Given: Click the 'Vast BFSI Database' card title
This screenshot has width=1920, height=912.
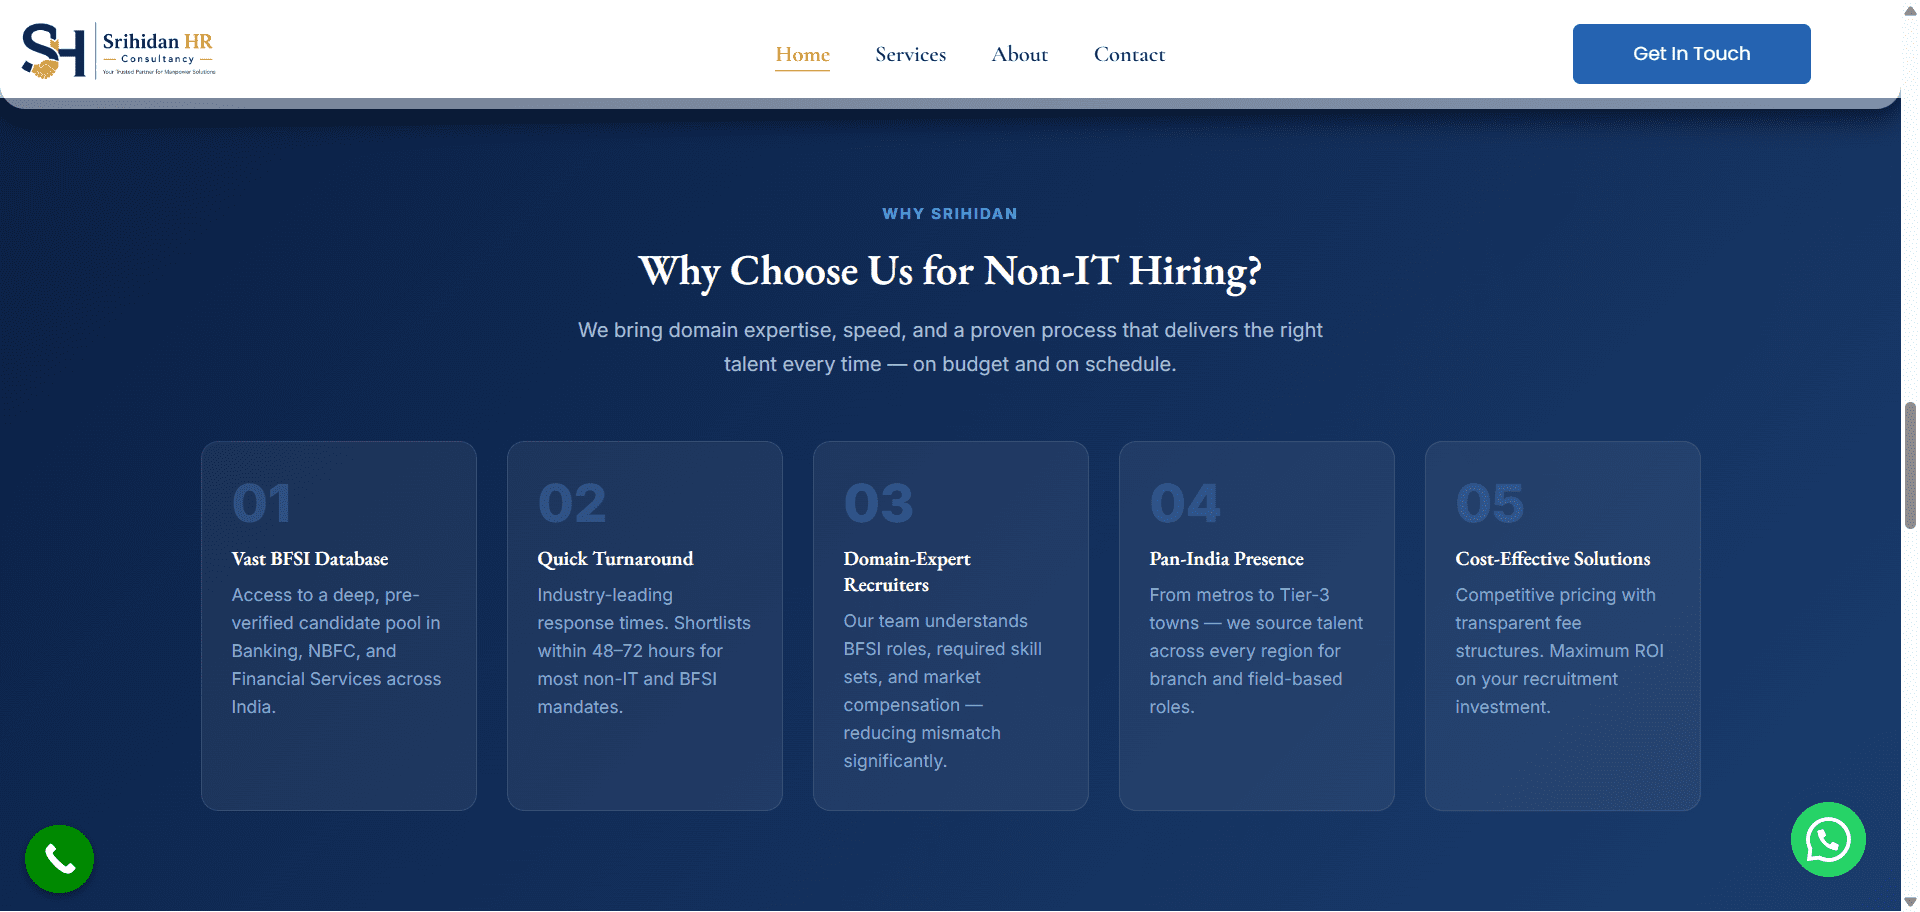Looking at the screenshot, I should [x=310, y=559].
